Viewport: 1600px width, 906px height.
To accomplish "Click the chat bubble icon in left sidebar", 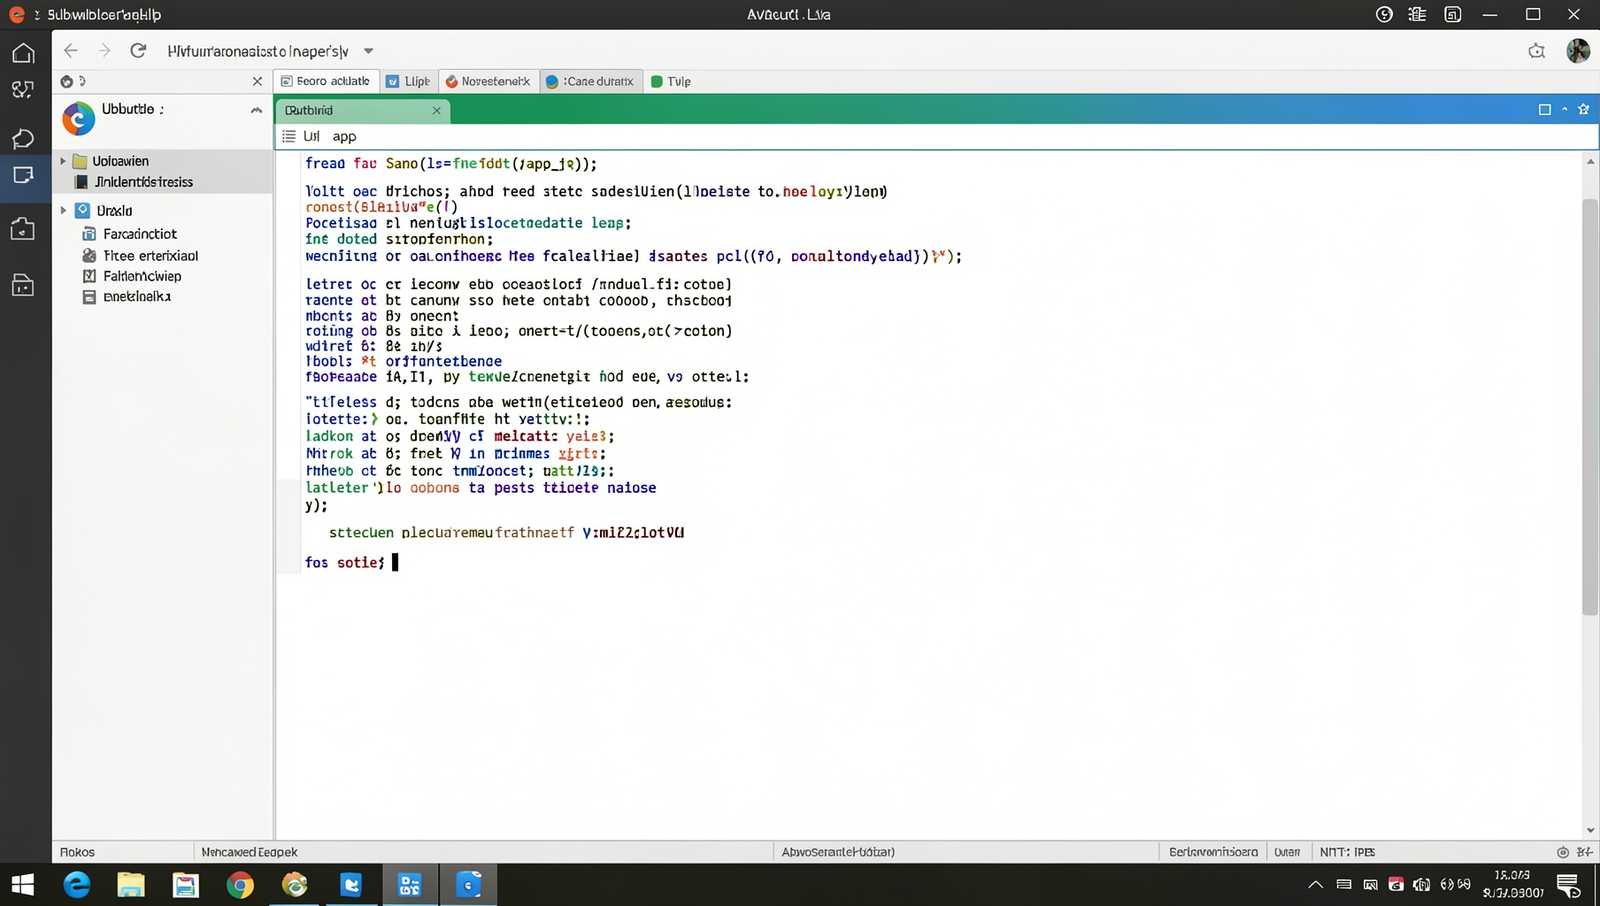I will point(23,138).
